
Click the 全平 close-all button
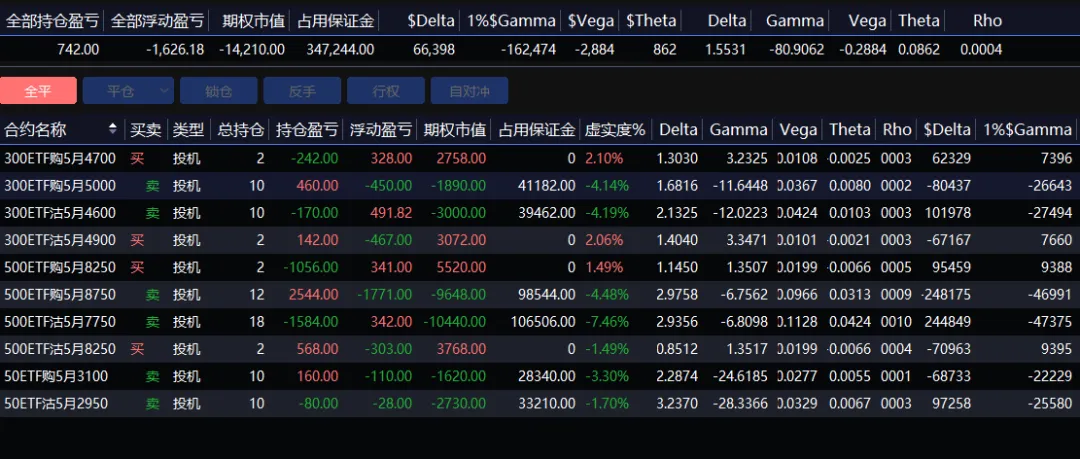pos(38,91)
